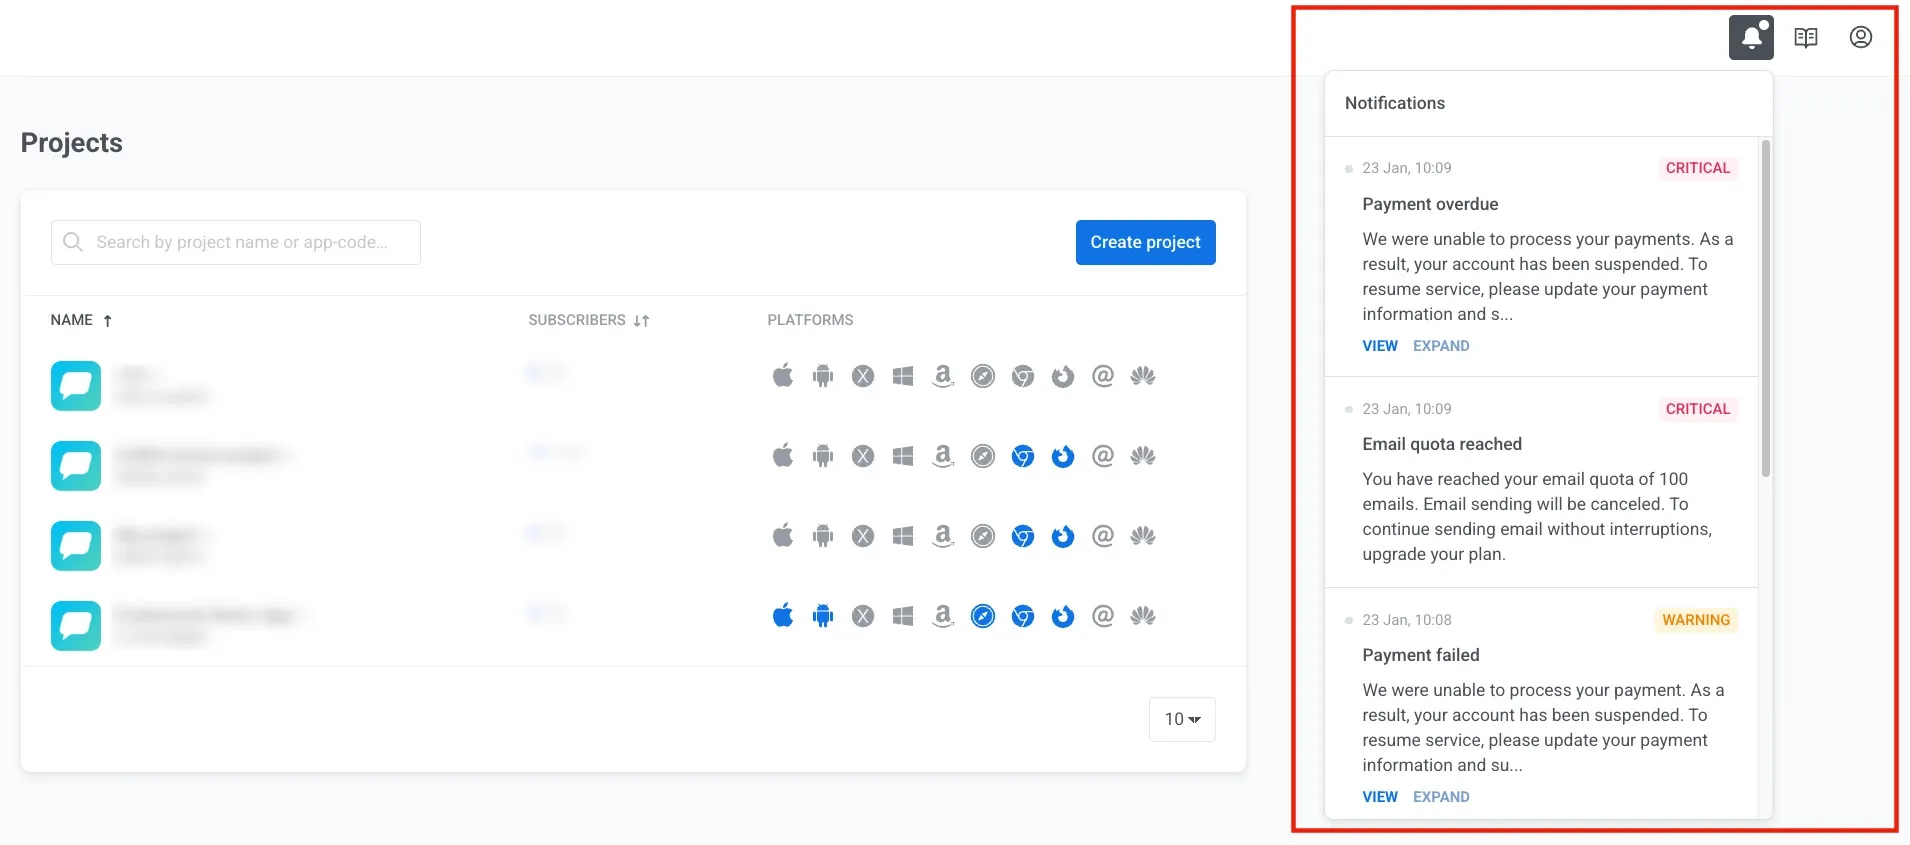Click the Chrome platform icon in the second project row

pyautogui.click(x=1022, y=457)
